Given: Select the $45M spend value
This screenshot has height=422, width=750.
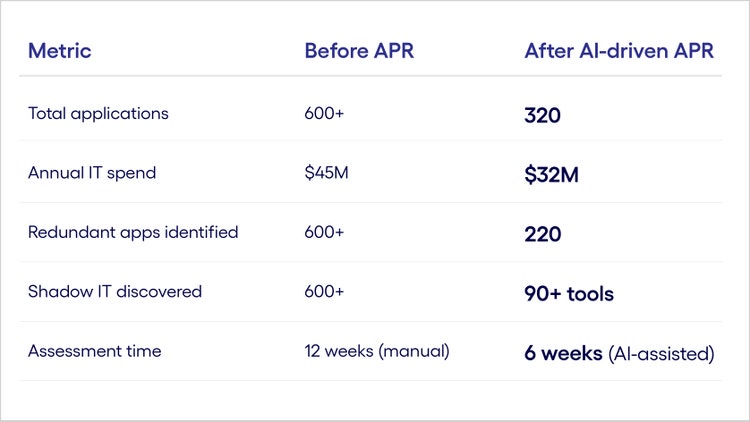Looking at the screenshot, I should point(327,173).
